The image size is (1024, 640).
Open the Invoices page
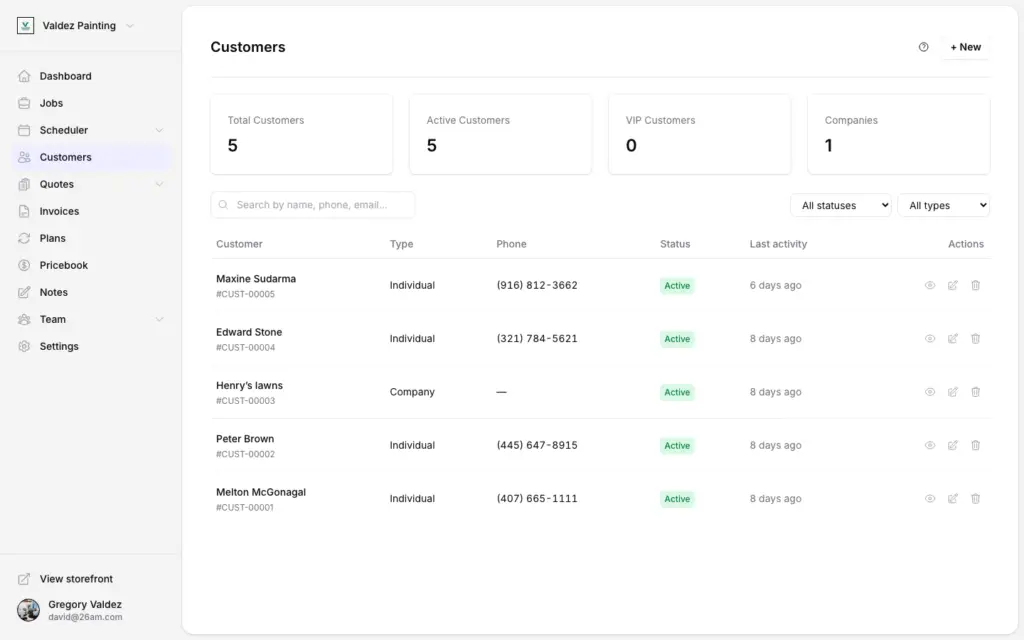91,211
